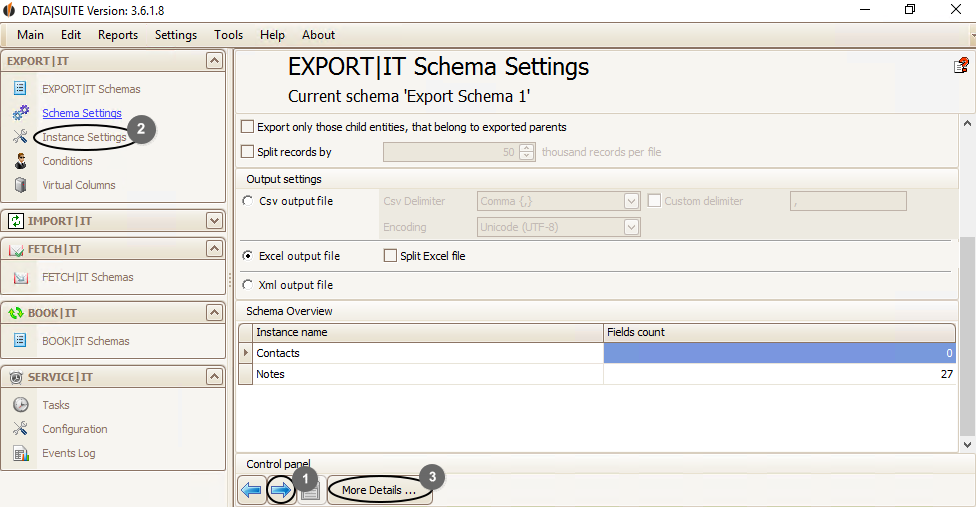This screenshot has height=507, width=976.
Task: Collapse the SERVICE|IT panel
Action: point(214,377)
